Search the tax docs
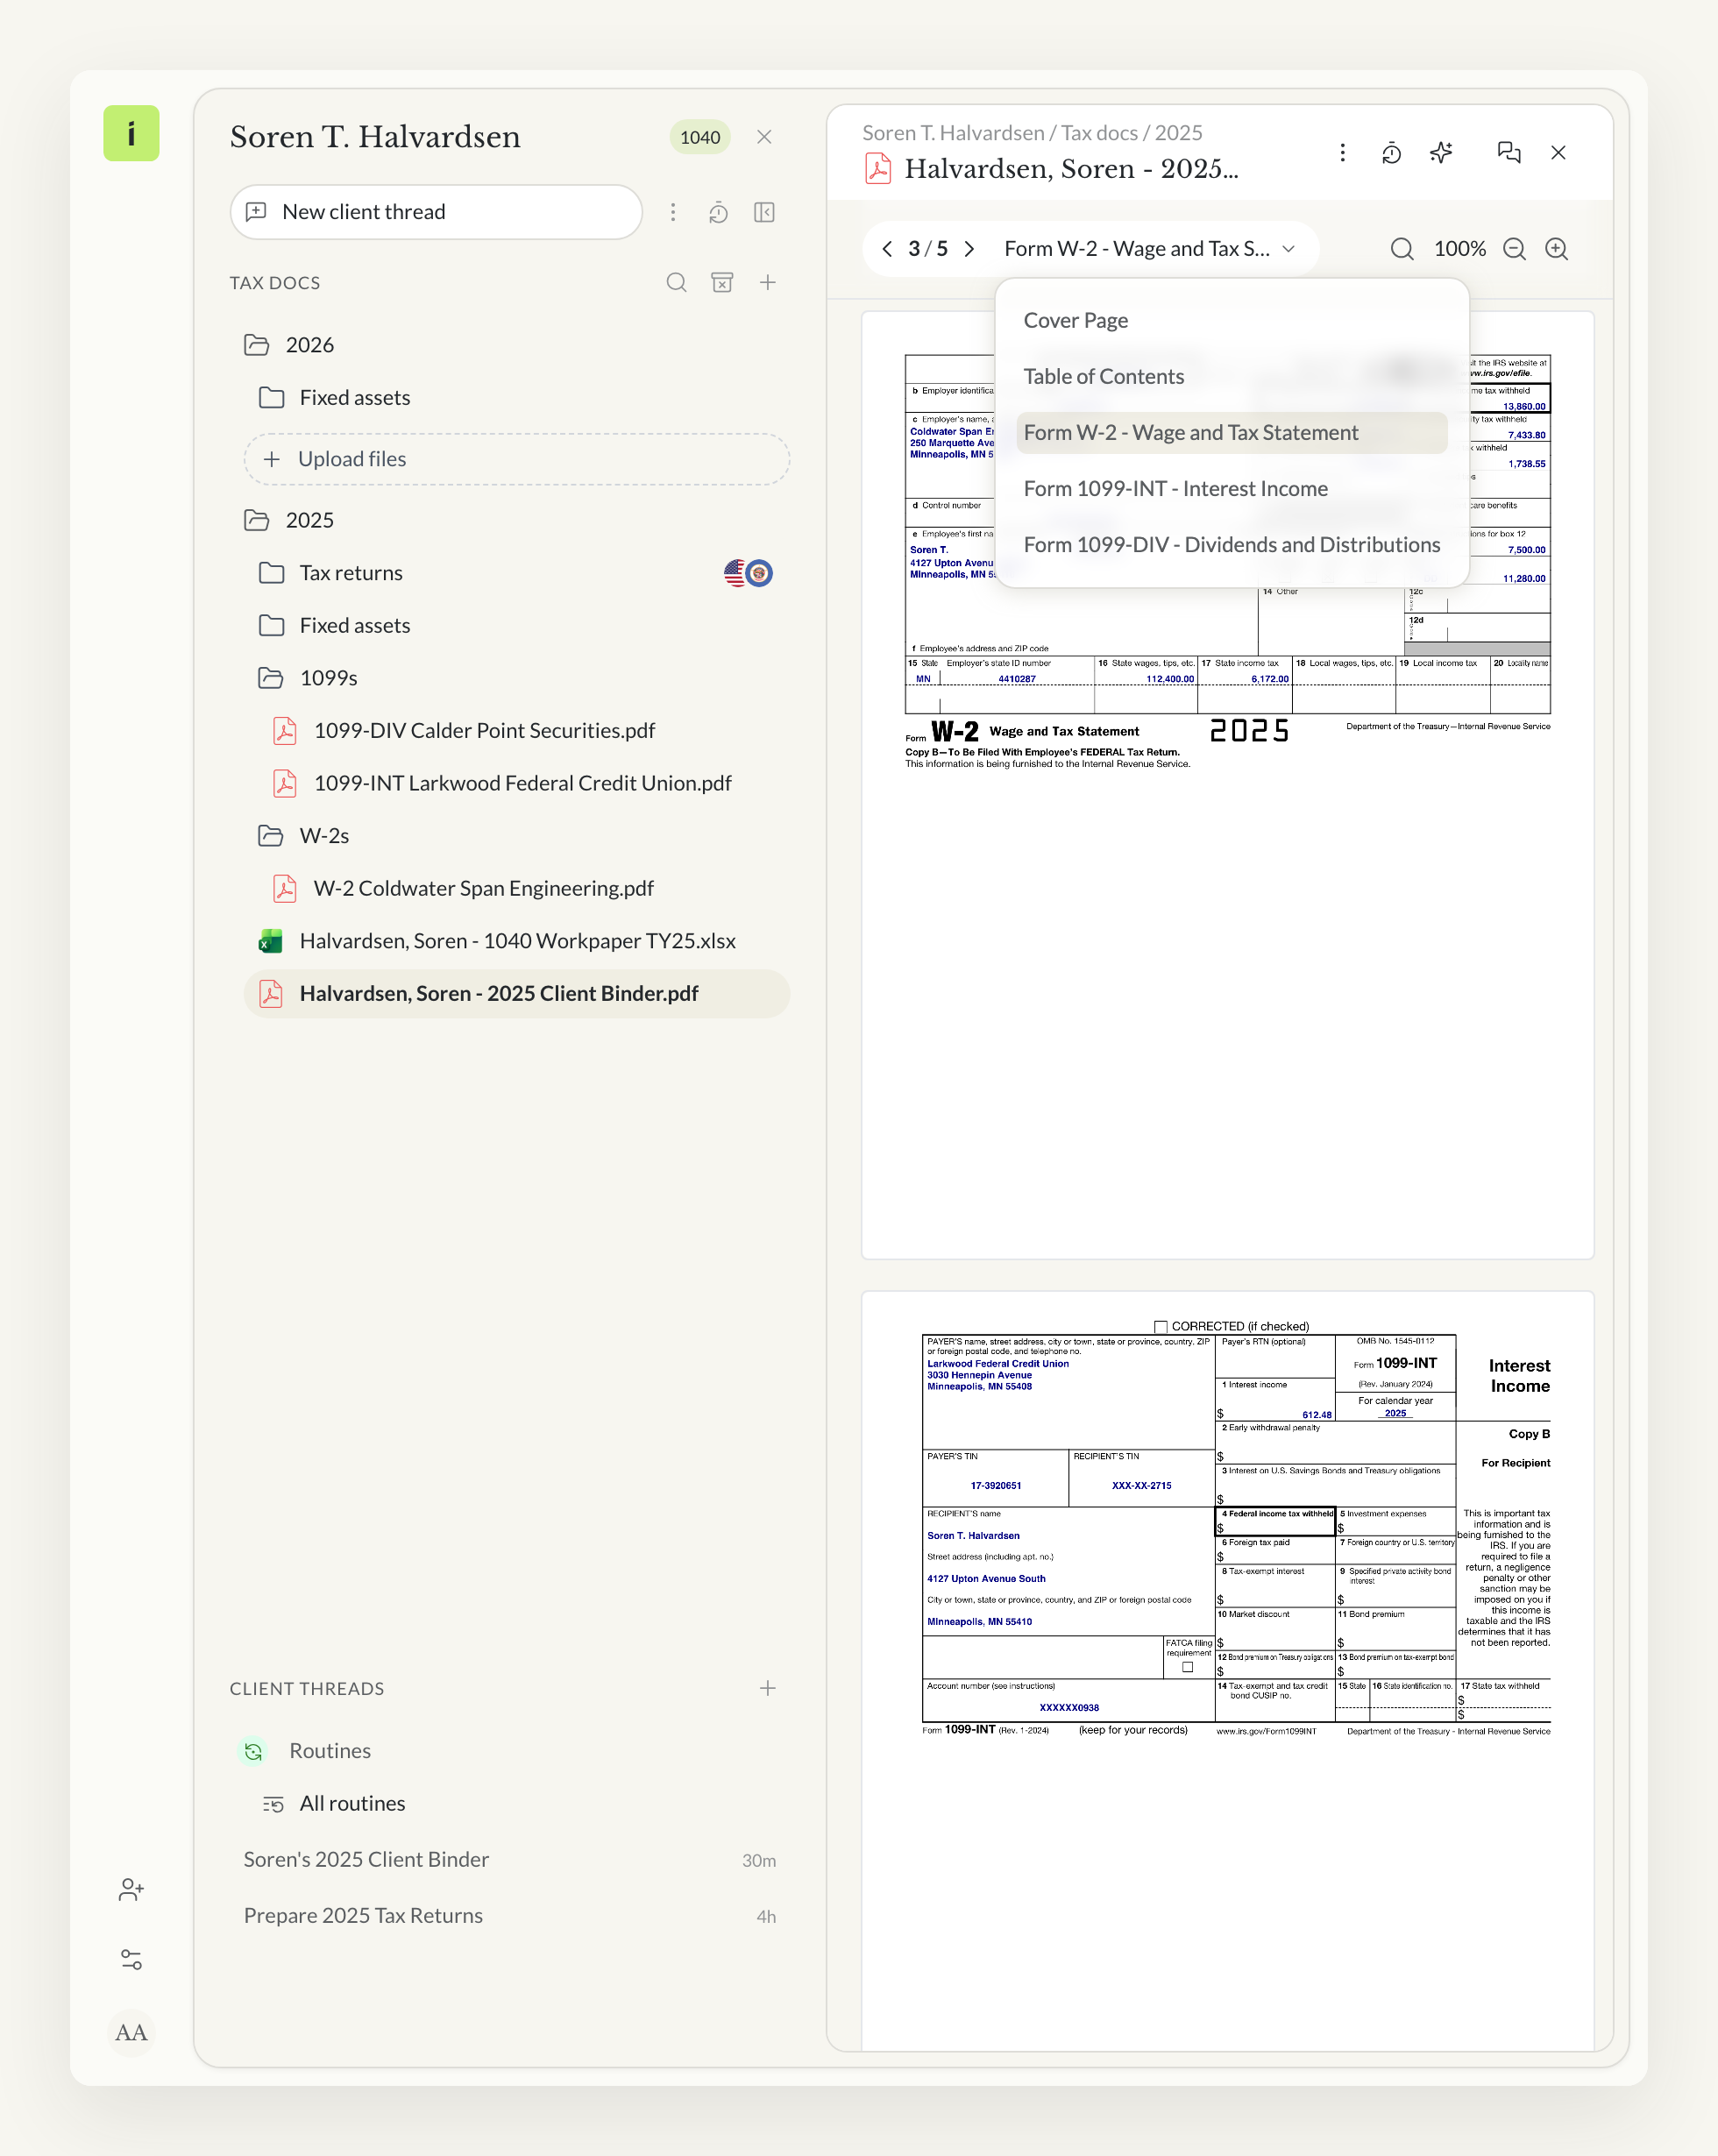1718x2156 pixels. pyautogui.click(x=677, y=283)
